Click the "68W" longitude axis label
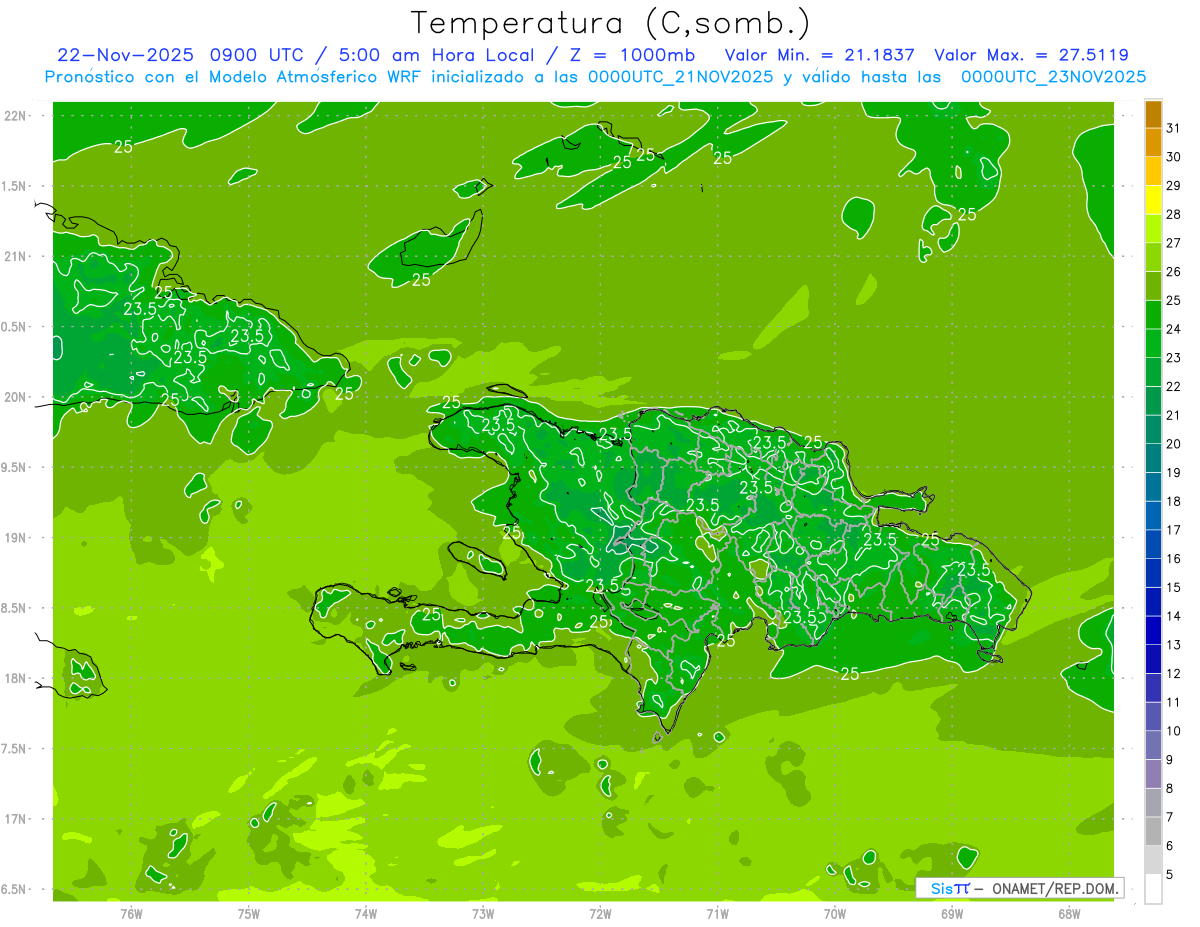Viewport: 1200px width, 927px height. pyautogui.click(x=1069, y=913)
